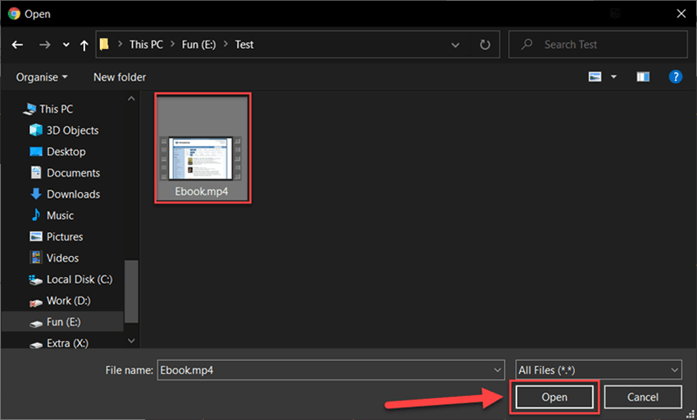This screenshot has width=697, height=420.
Task: Open the Downloads folder in sidebar
Action: 73,194
